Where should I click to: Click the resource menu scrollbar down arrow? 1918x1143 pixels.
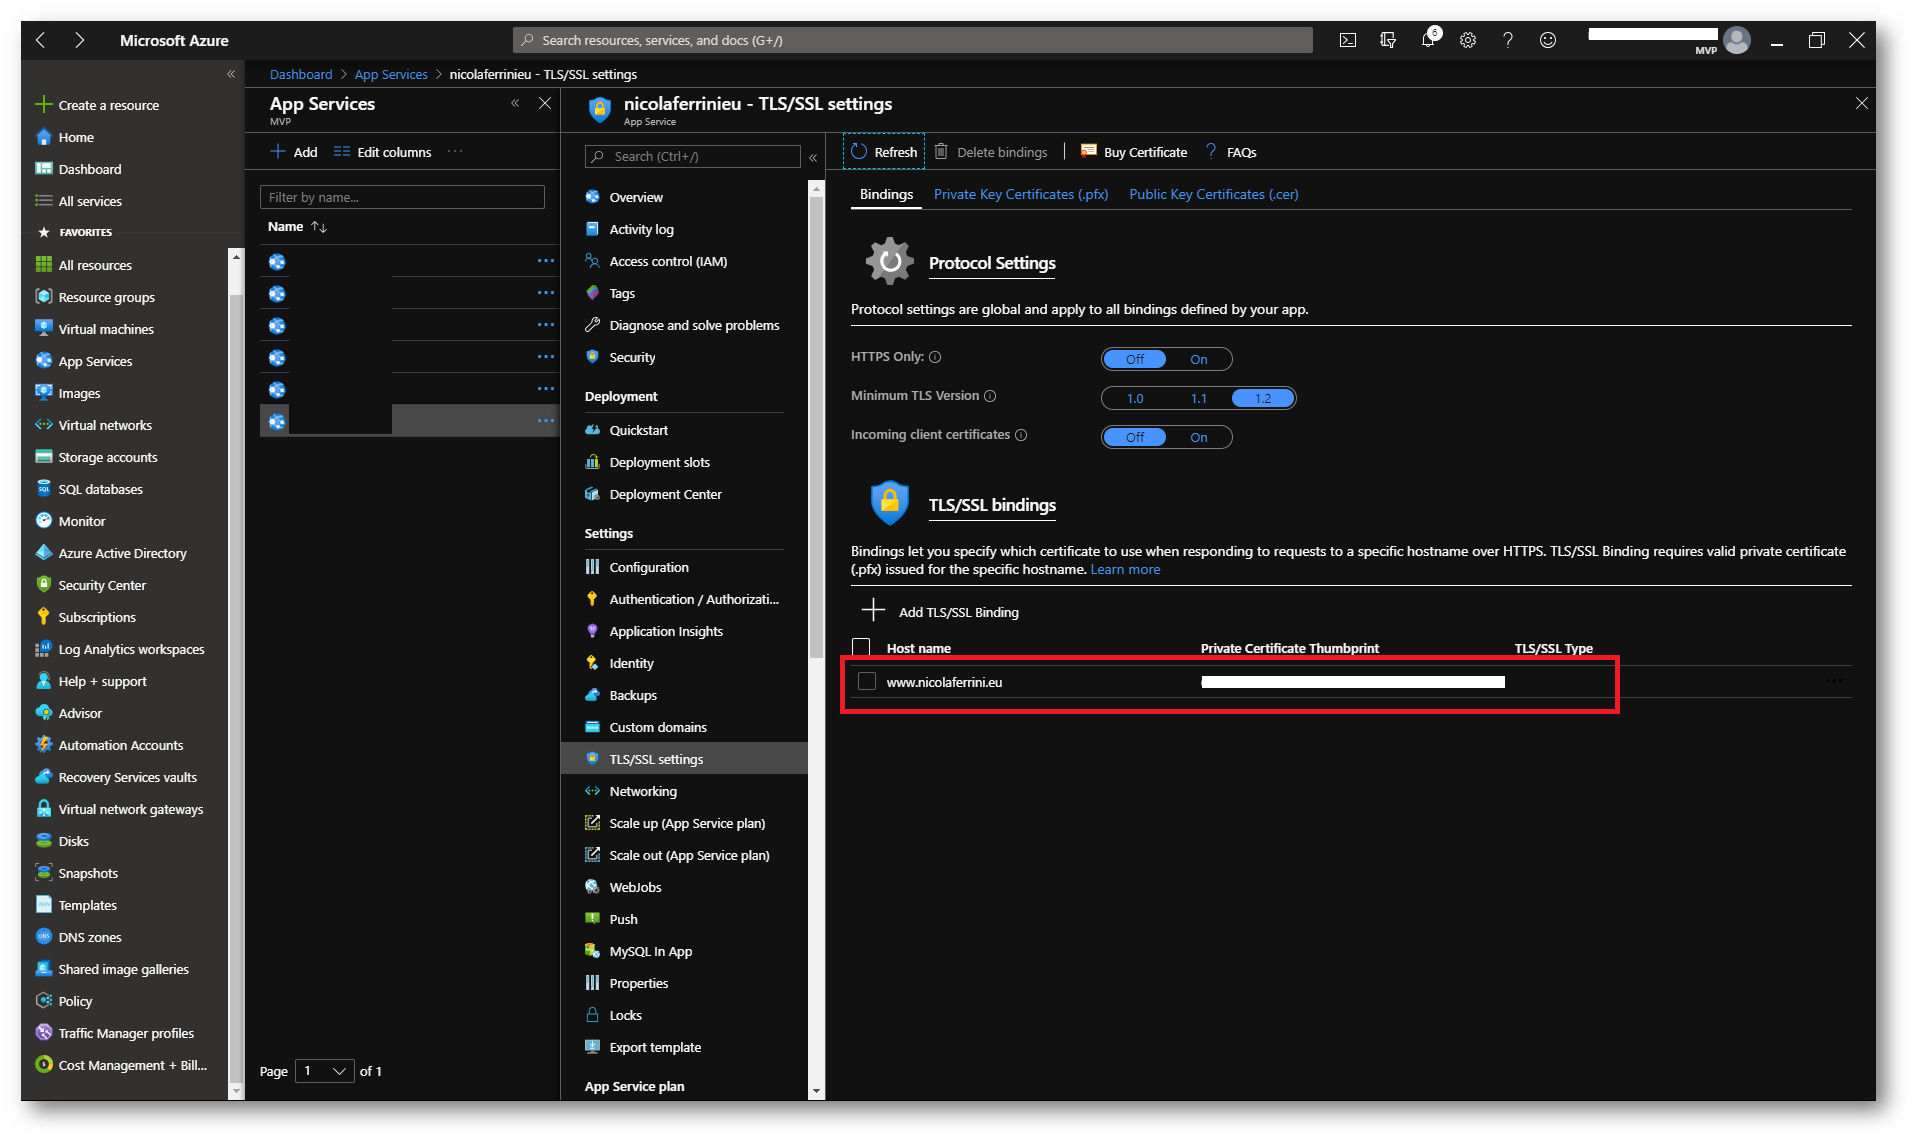817,1091
